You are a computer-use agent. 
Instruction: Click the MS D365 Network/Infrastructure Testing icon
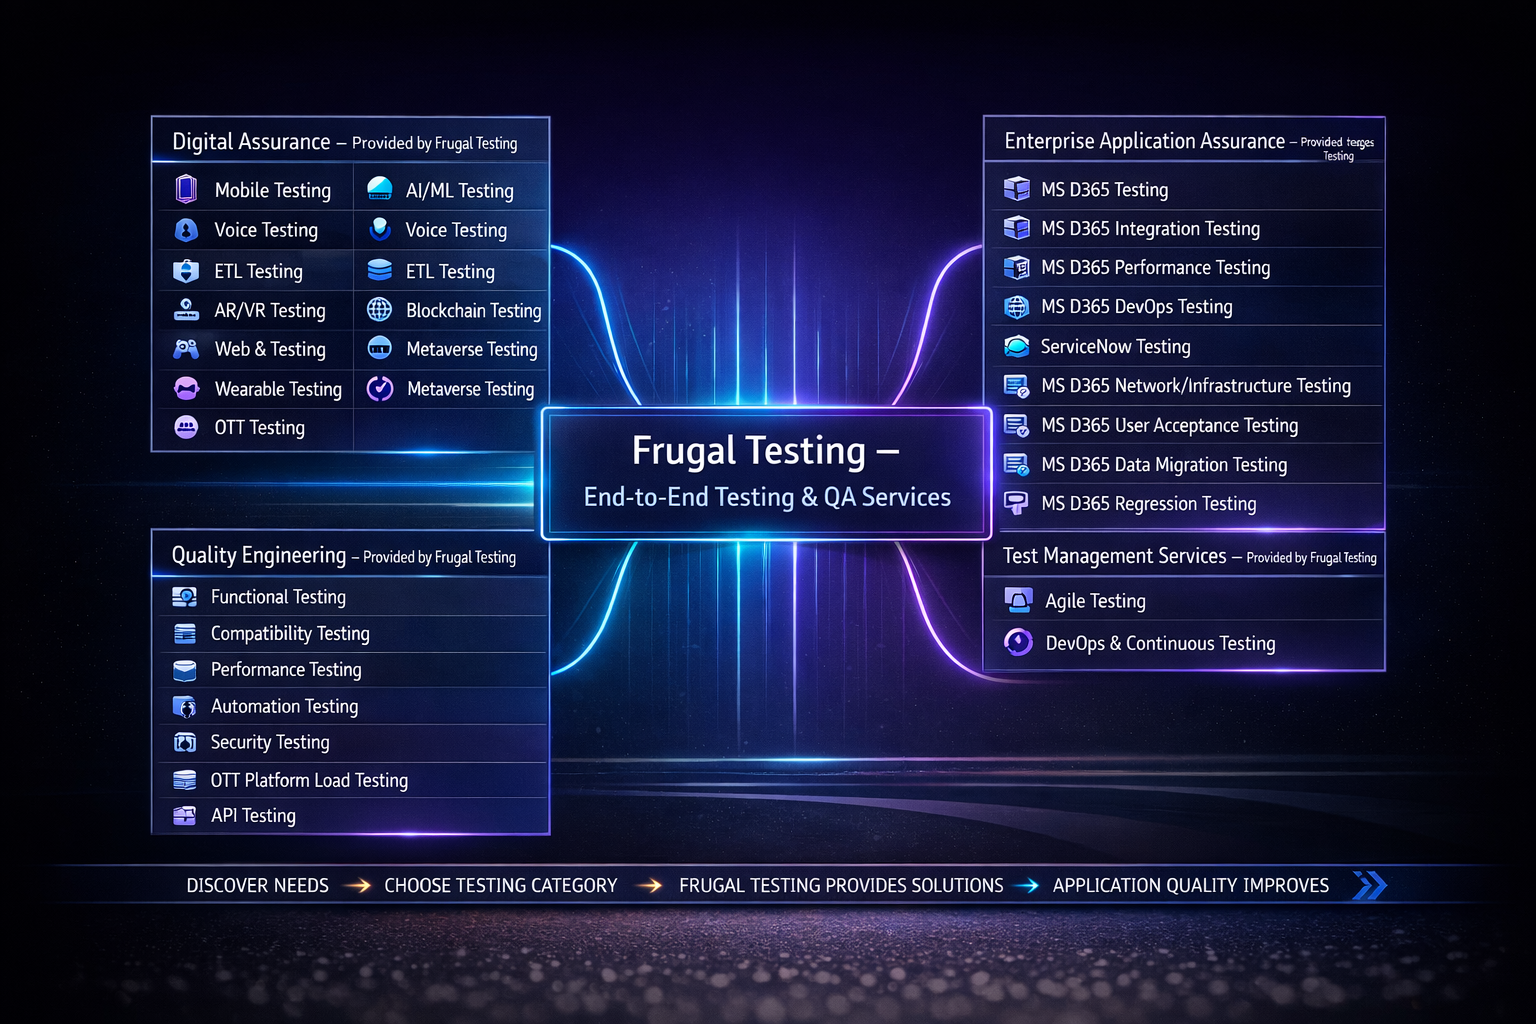[x=1017, y=386]
